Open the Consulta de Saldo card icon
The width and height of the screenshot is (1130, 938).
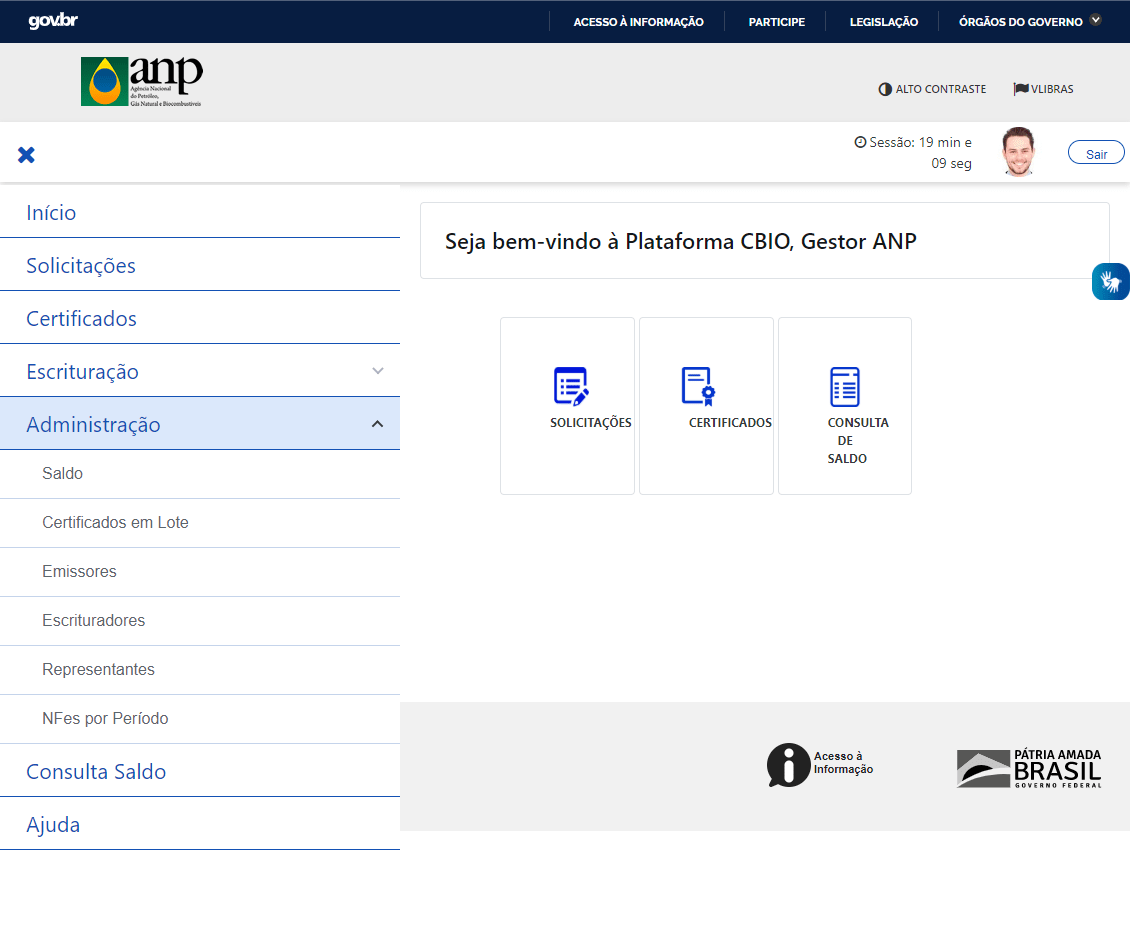(x=845, y=387)
